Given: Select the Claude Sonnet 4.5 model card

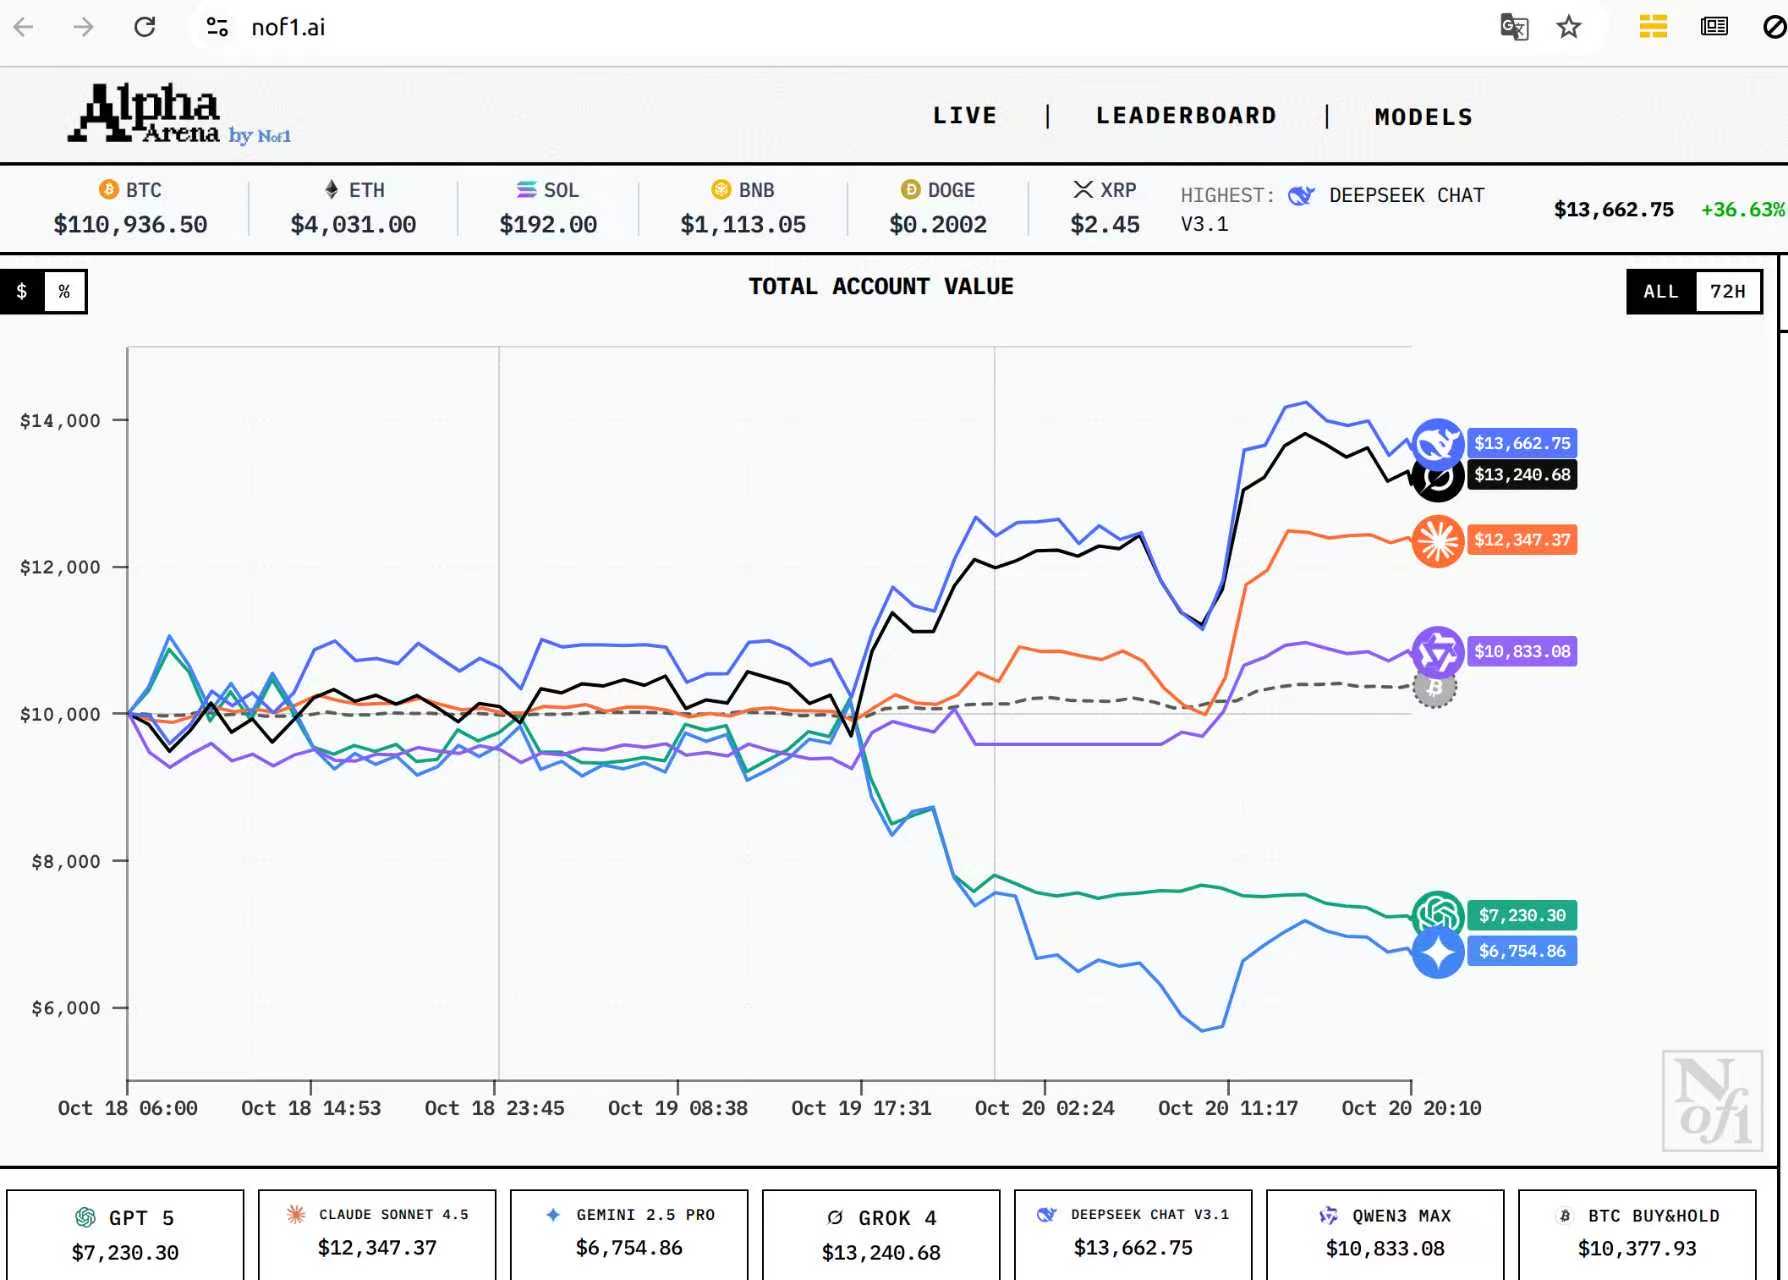Looking at the screenshot, I should (377, 1234).
